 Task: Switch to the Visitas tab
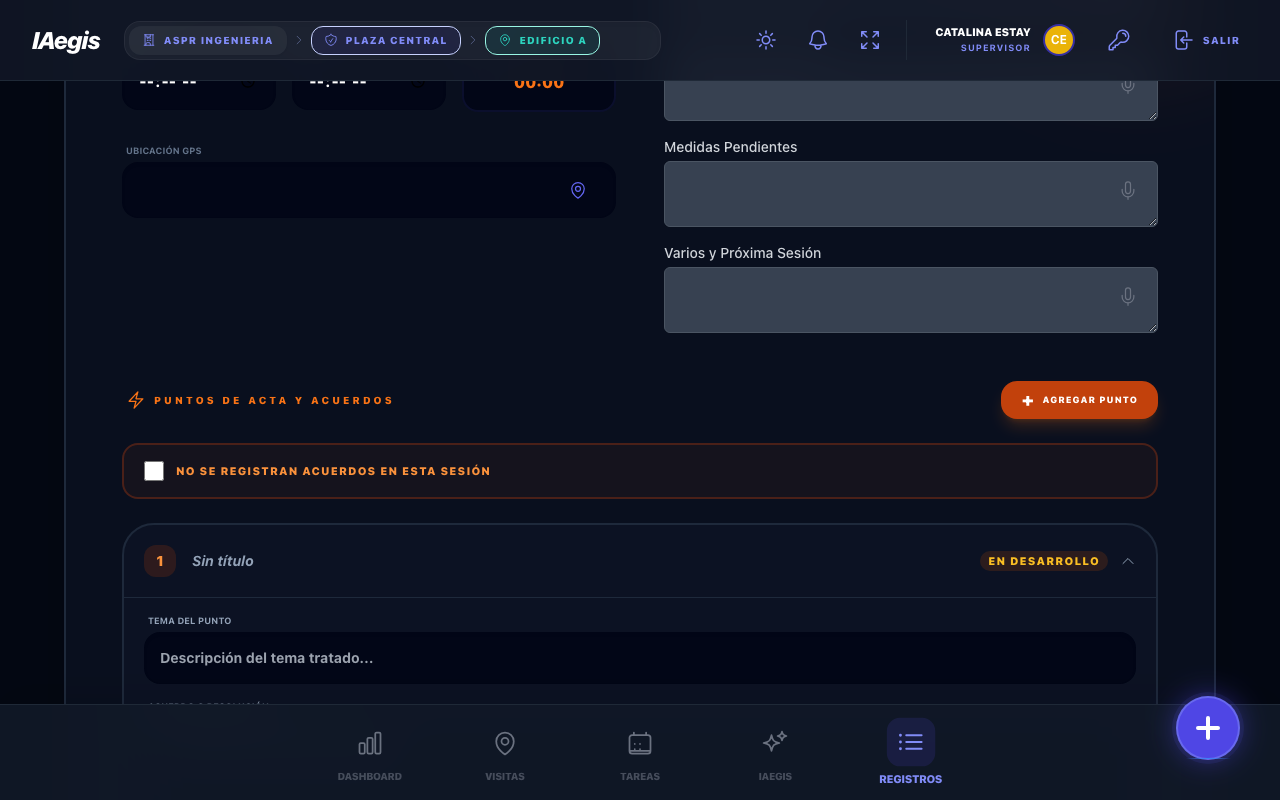point(505,755)
